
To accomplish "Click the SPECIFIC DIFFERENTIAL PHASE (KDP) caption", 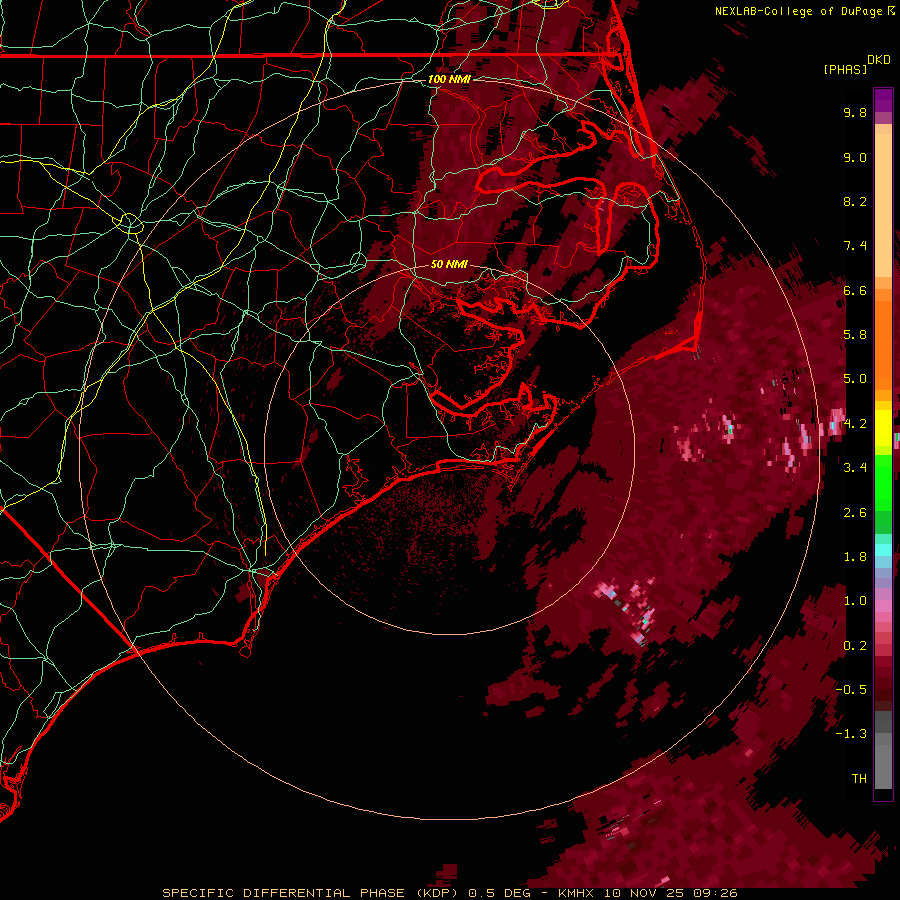I will [310, 893].
